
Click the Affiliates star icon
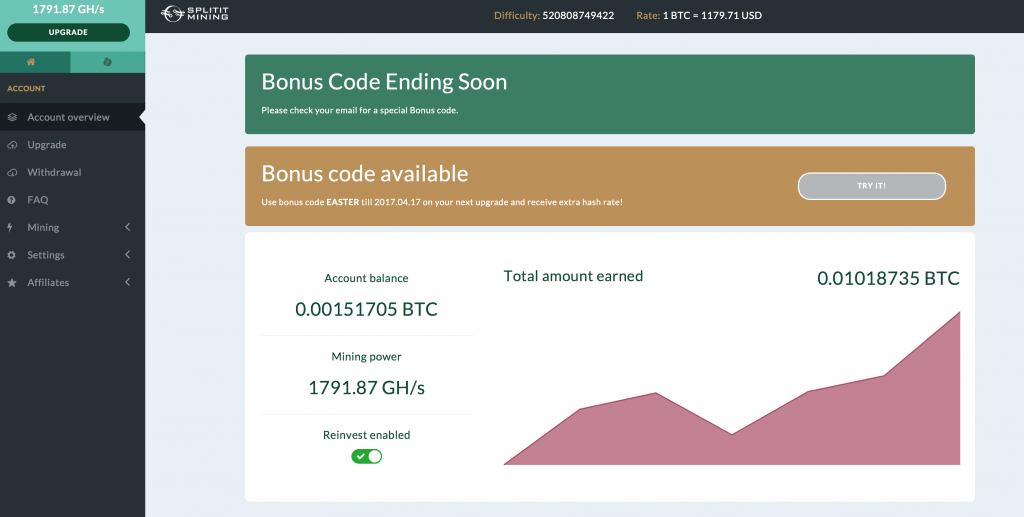(x=12, y=283)
